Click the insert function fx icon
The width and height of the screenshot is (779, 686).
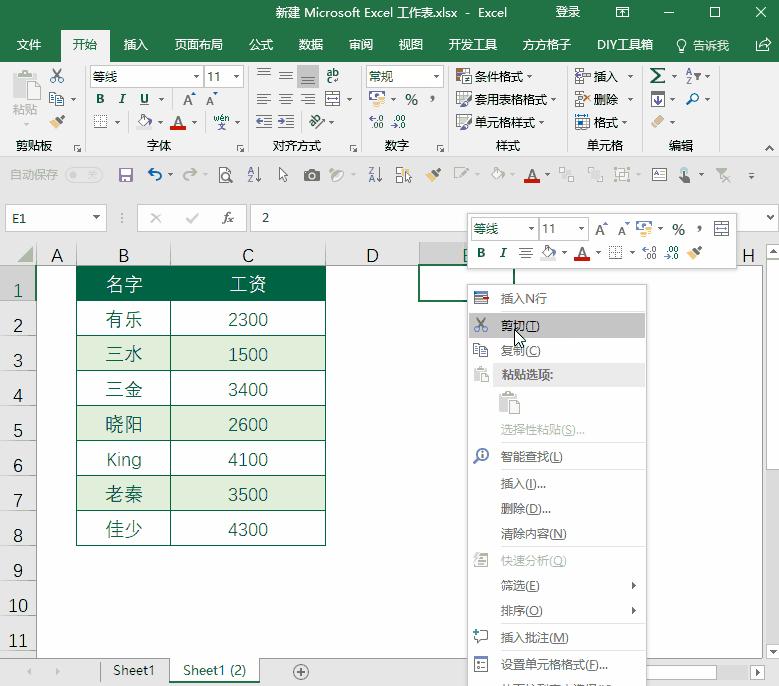228,218
